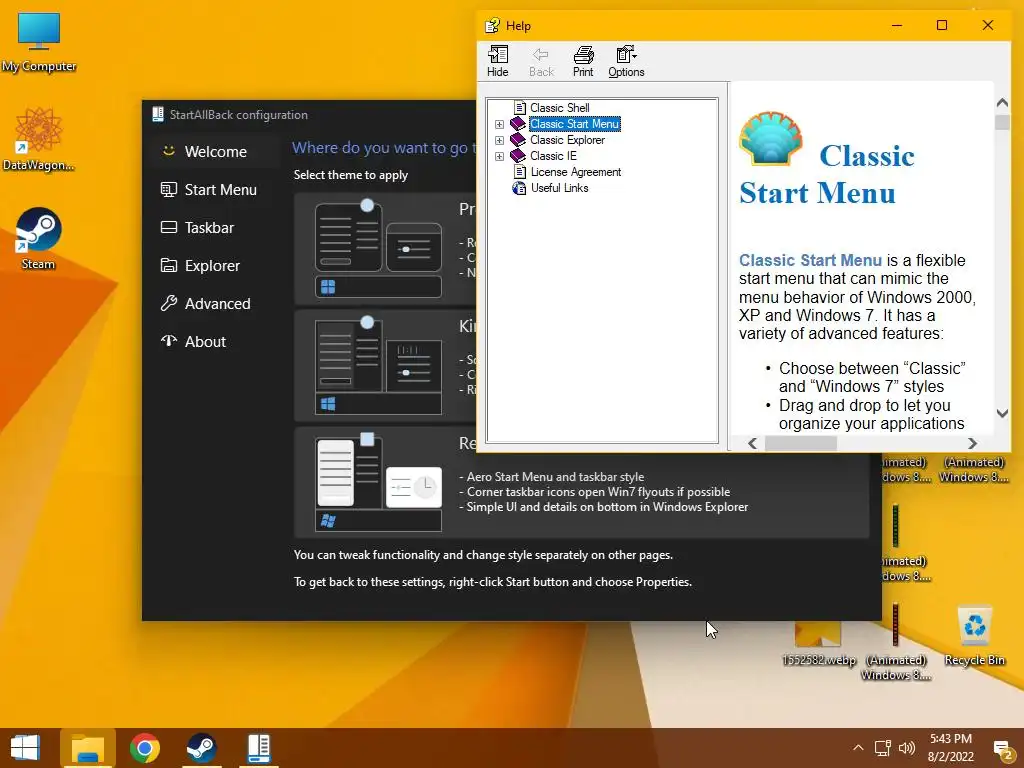Select the Aero Start Menu theme preview
The height and width of the screenshot is (768, 1024).
pos(378,483)
